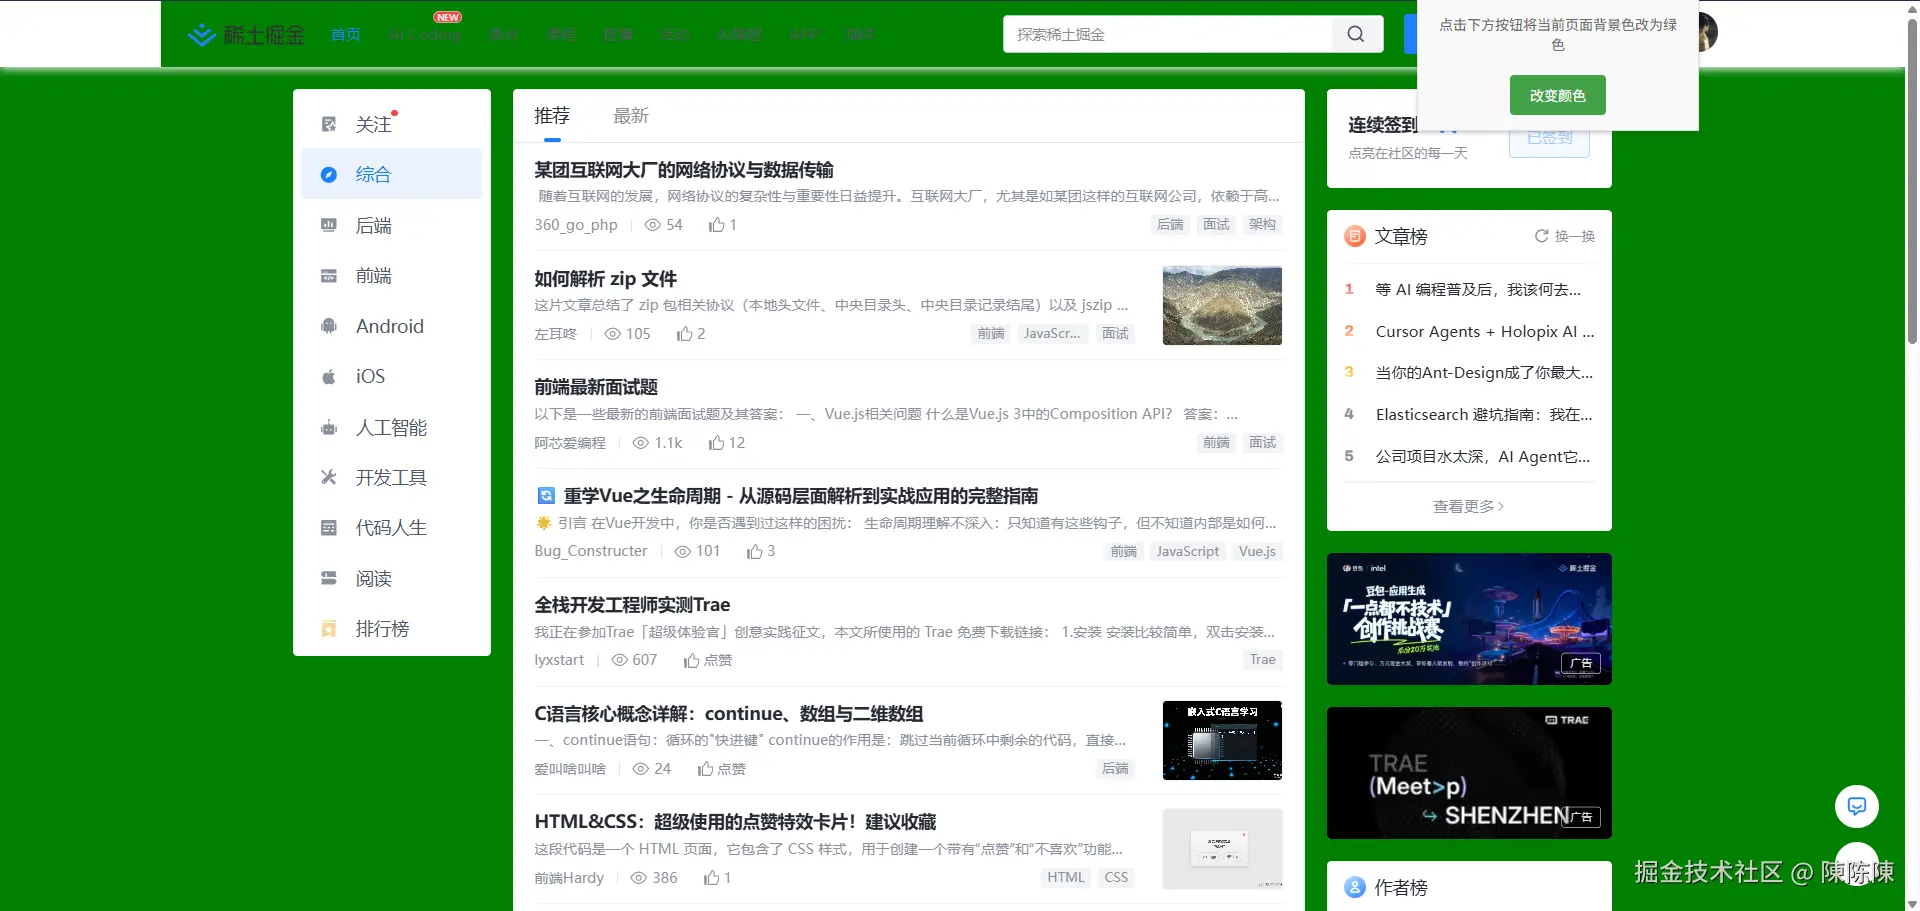Open 关注 via its sidebar icon
This screenshot has width=1920, height=911.
[x=329, y=124]
